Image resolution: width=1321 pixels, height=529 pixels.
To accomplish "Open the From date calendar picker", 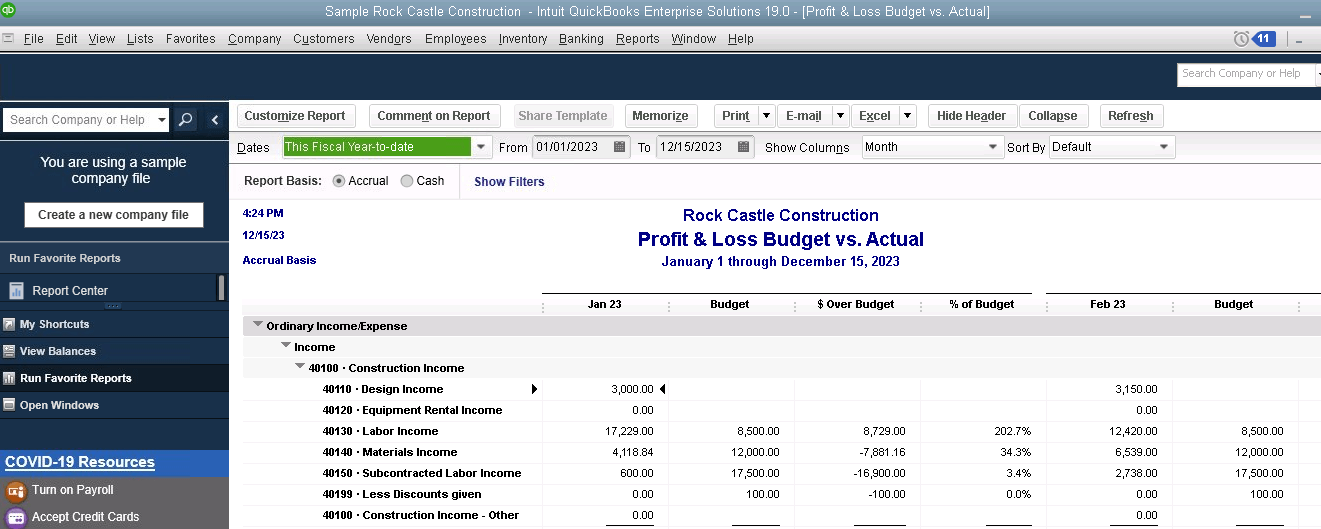I will (x=620, y=147).
